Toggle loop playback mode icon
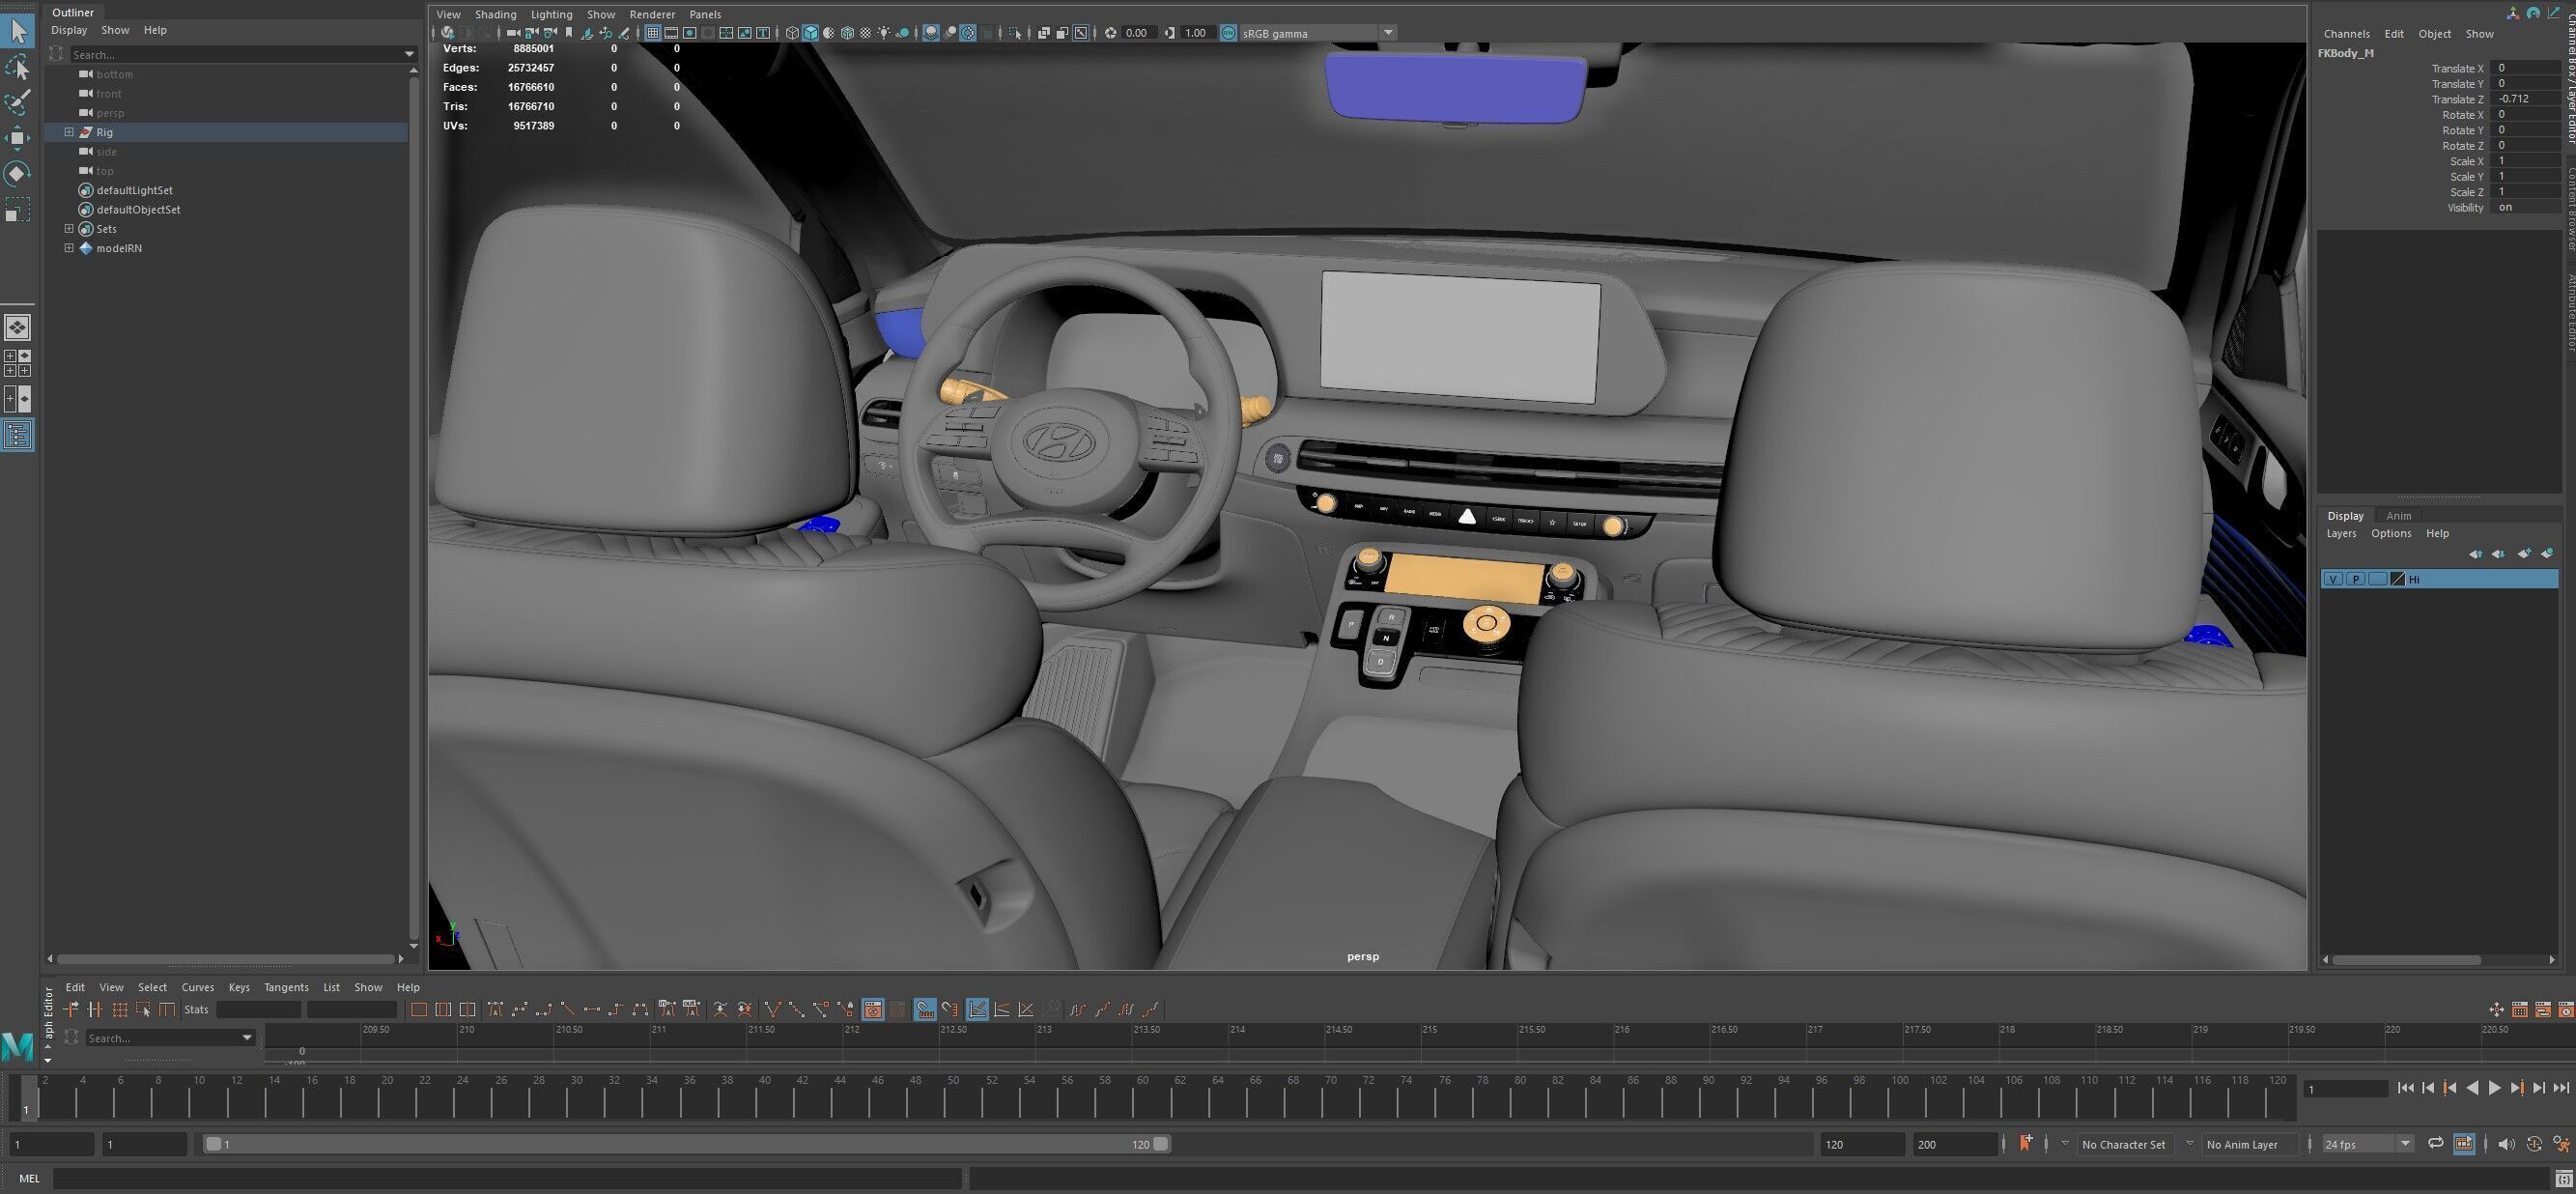Screen dimensions: 2576x1194 click(x=2436, y=1144)
